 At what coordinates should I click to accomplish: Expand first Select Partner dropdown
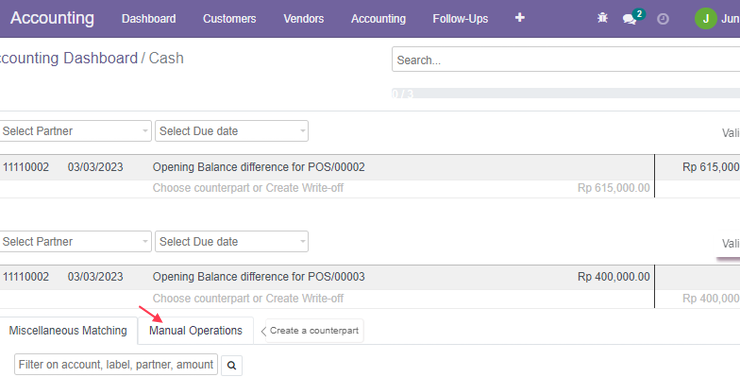[76, 131]
